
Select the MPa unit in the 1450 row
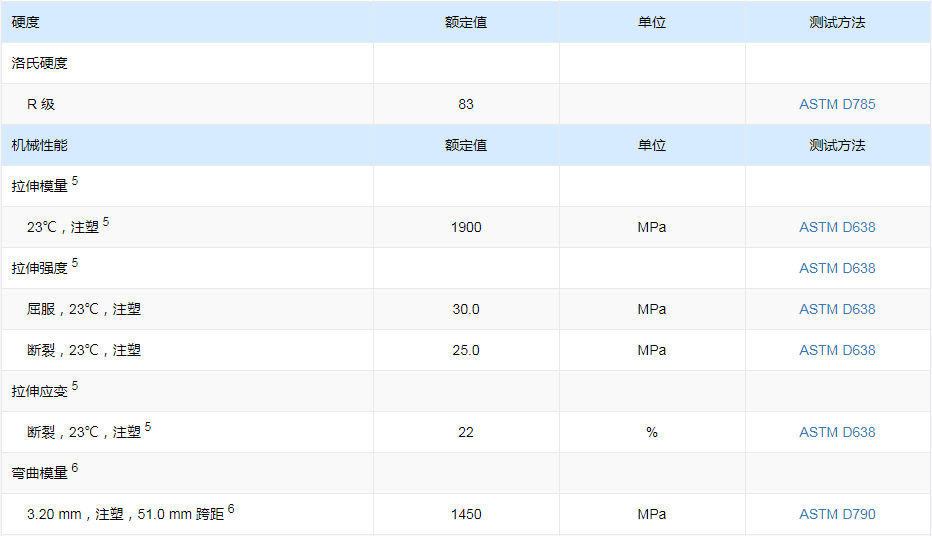651,514
